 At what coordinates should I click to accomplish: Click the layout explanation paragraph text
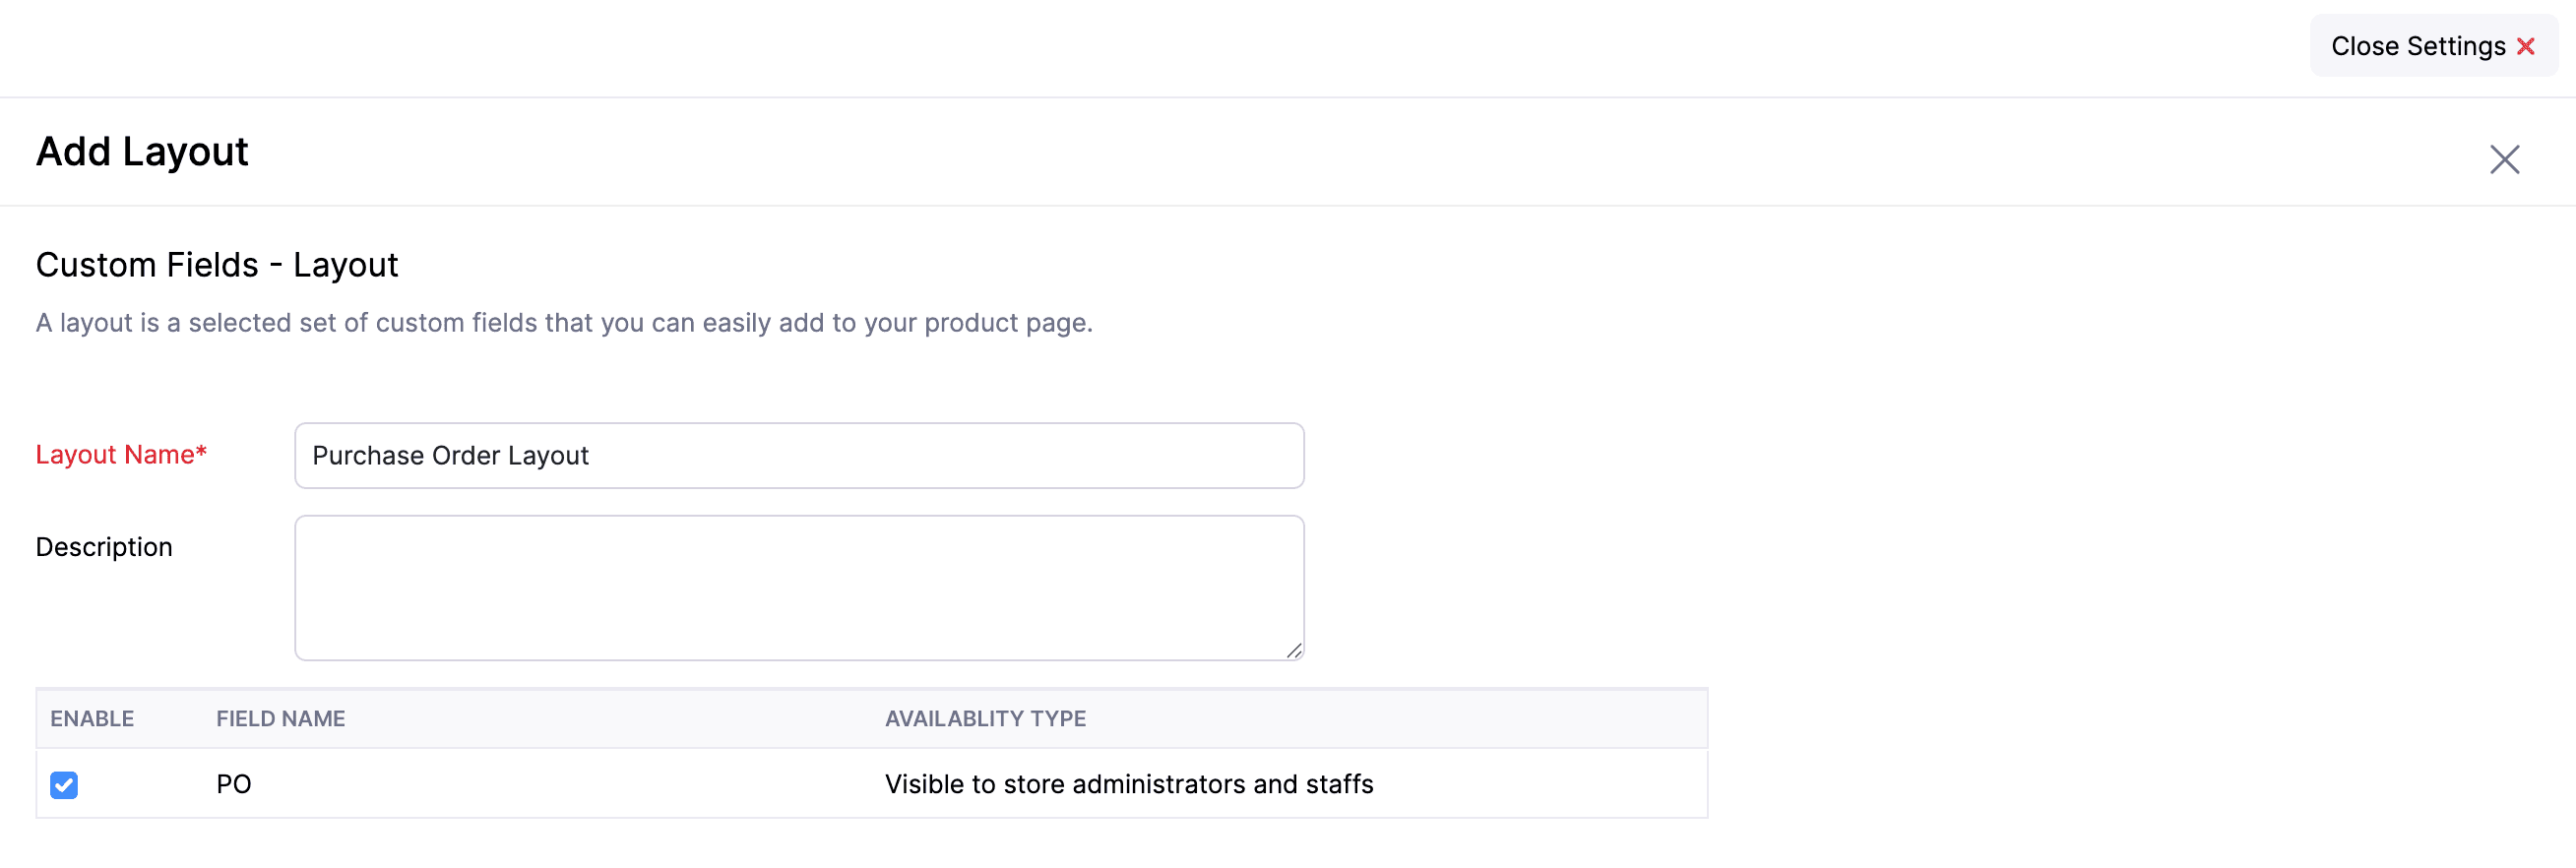pyautogui.click(x=564, y=323)
